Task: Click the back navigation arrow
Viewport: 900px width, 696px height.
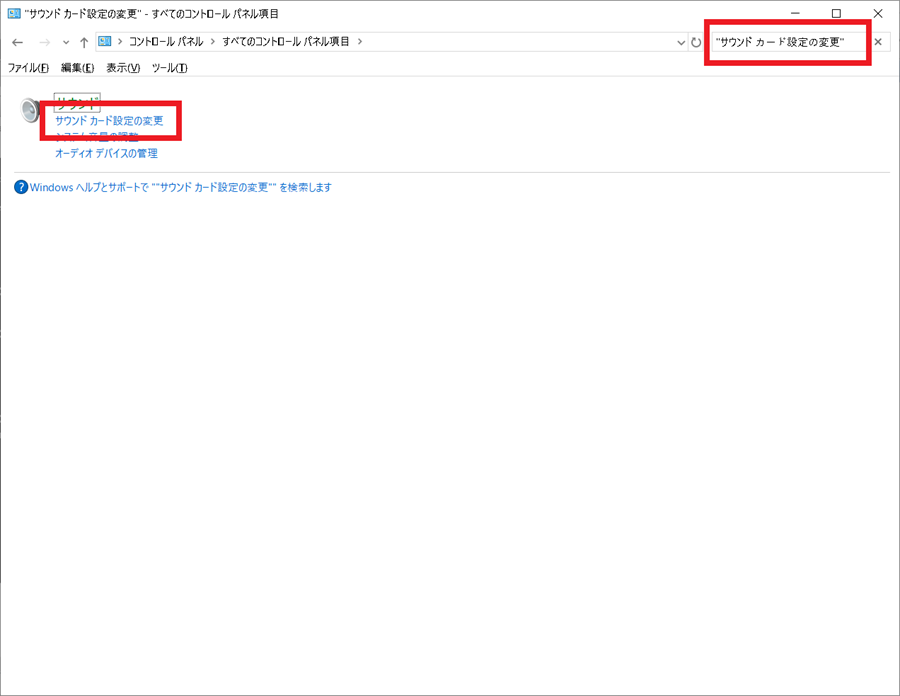Action: (x=17, y=41)
